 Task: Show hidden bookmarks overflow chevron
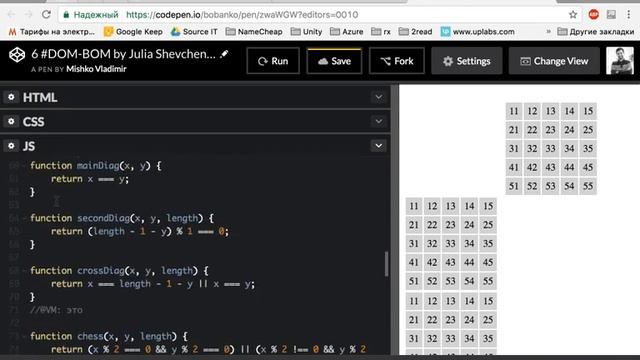pos(548,31)
